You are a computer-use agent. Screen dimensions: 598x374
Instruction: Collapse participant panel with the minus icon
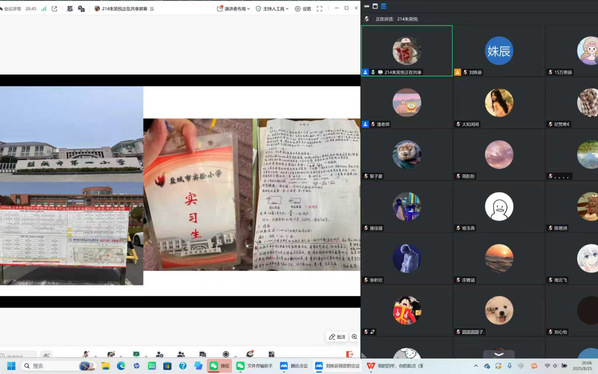tap(367, 6)
